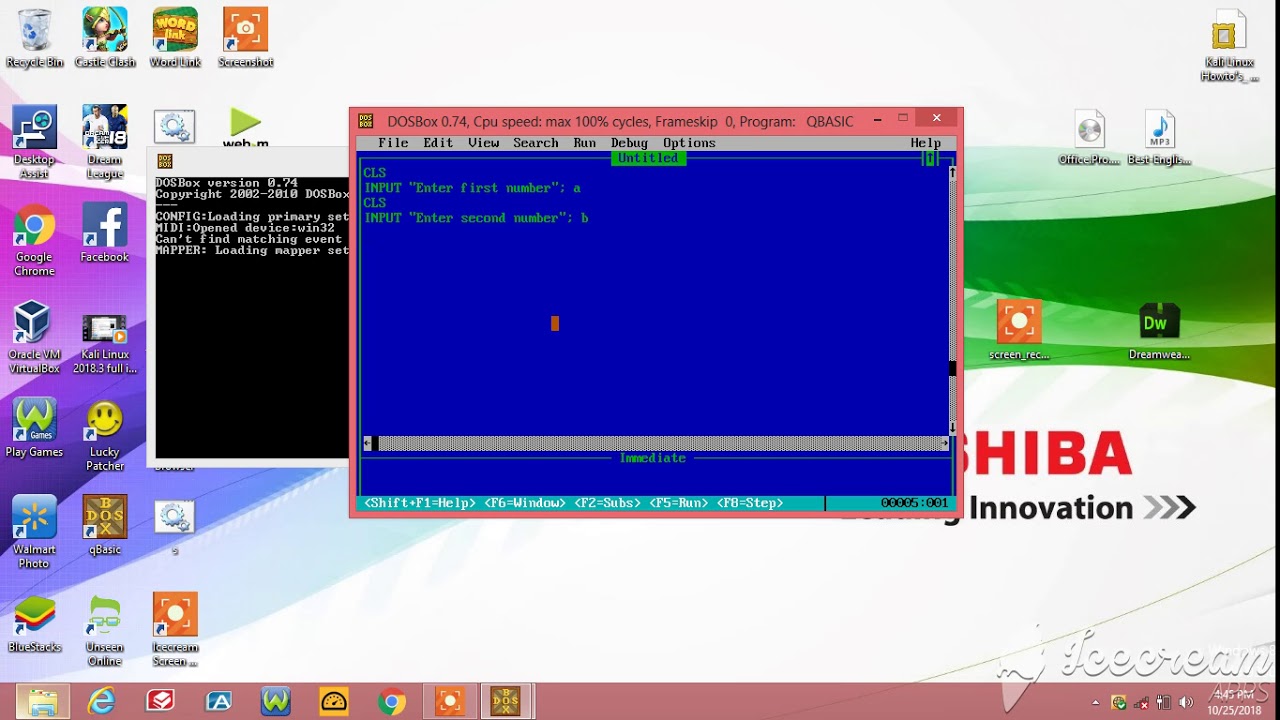Switch to the DOSBox taskbar button
Image resolution: width=1280 pixels, height=720 pixels.
coord(506,702)
